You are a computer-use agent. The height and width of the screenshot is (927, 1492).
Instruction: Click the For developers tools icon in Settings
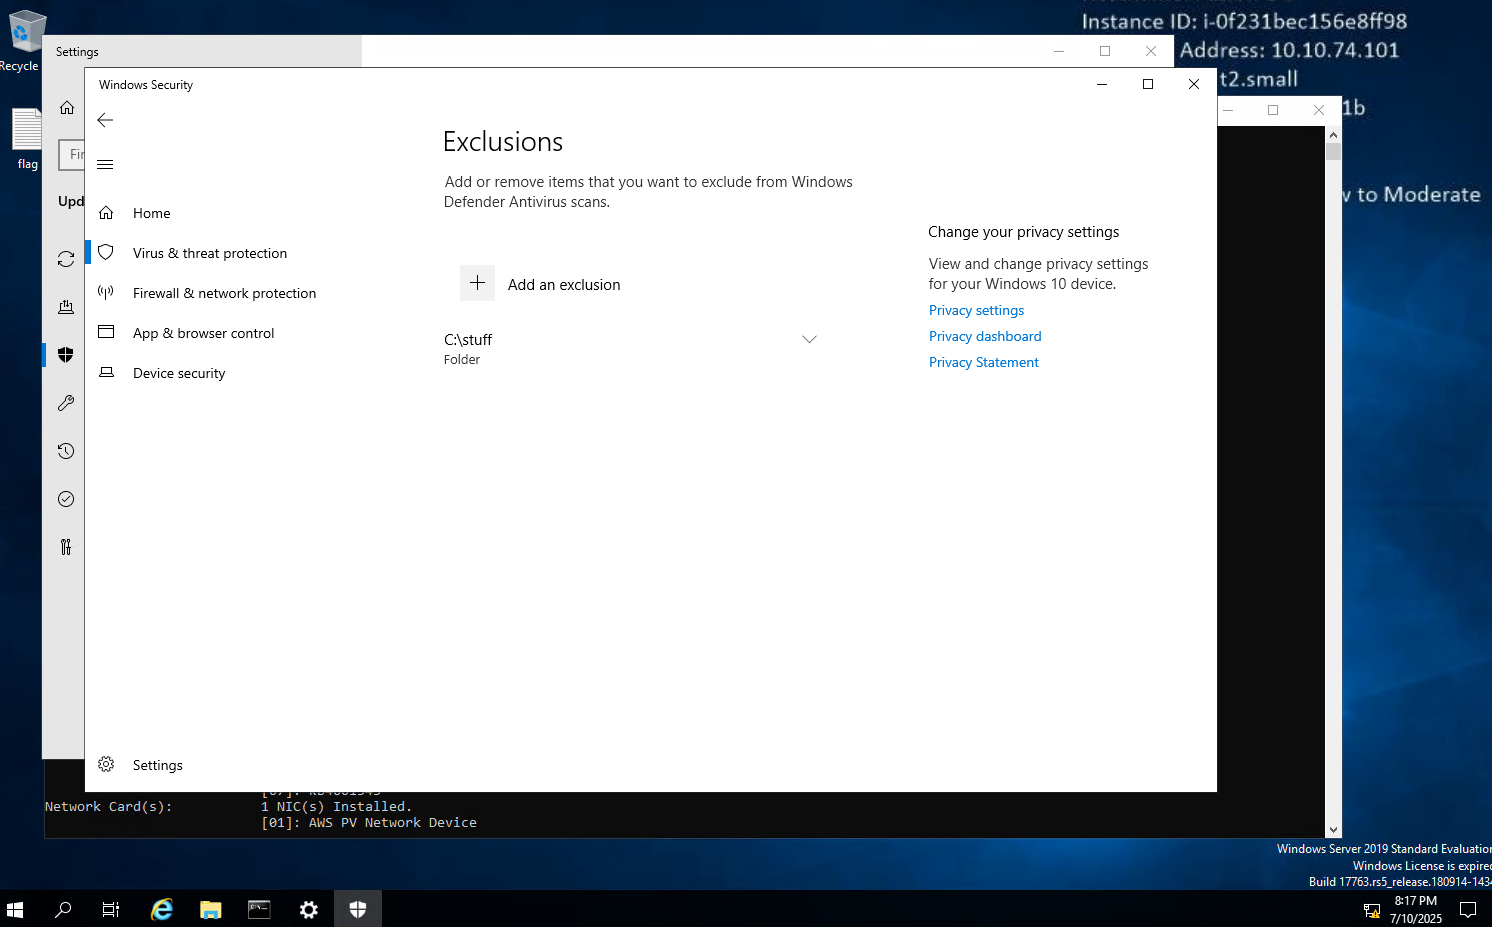point(66,547)
